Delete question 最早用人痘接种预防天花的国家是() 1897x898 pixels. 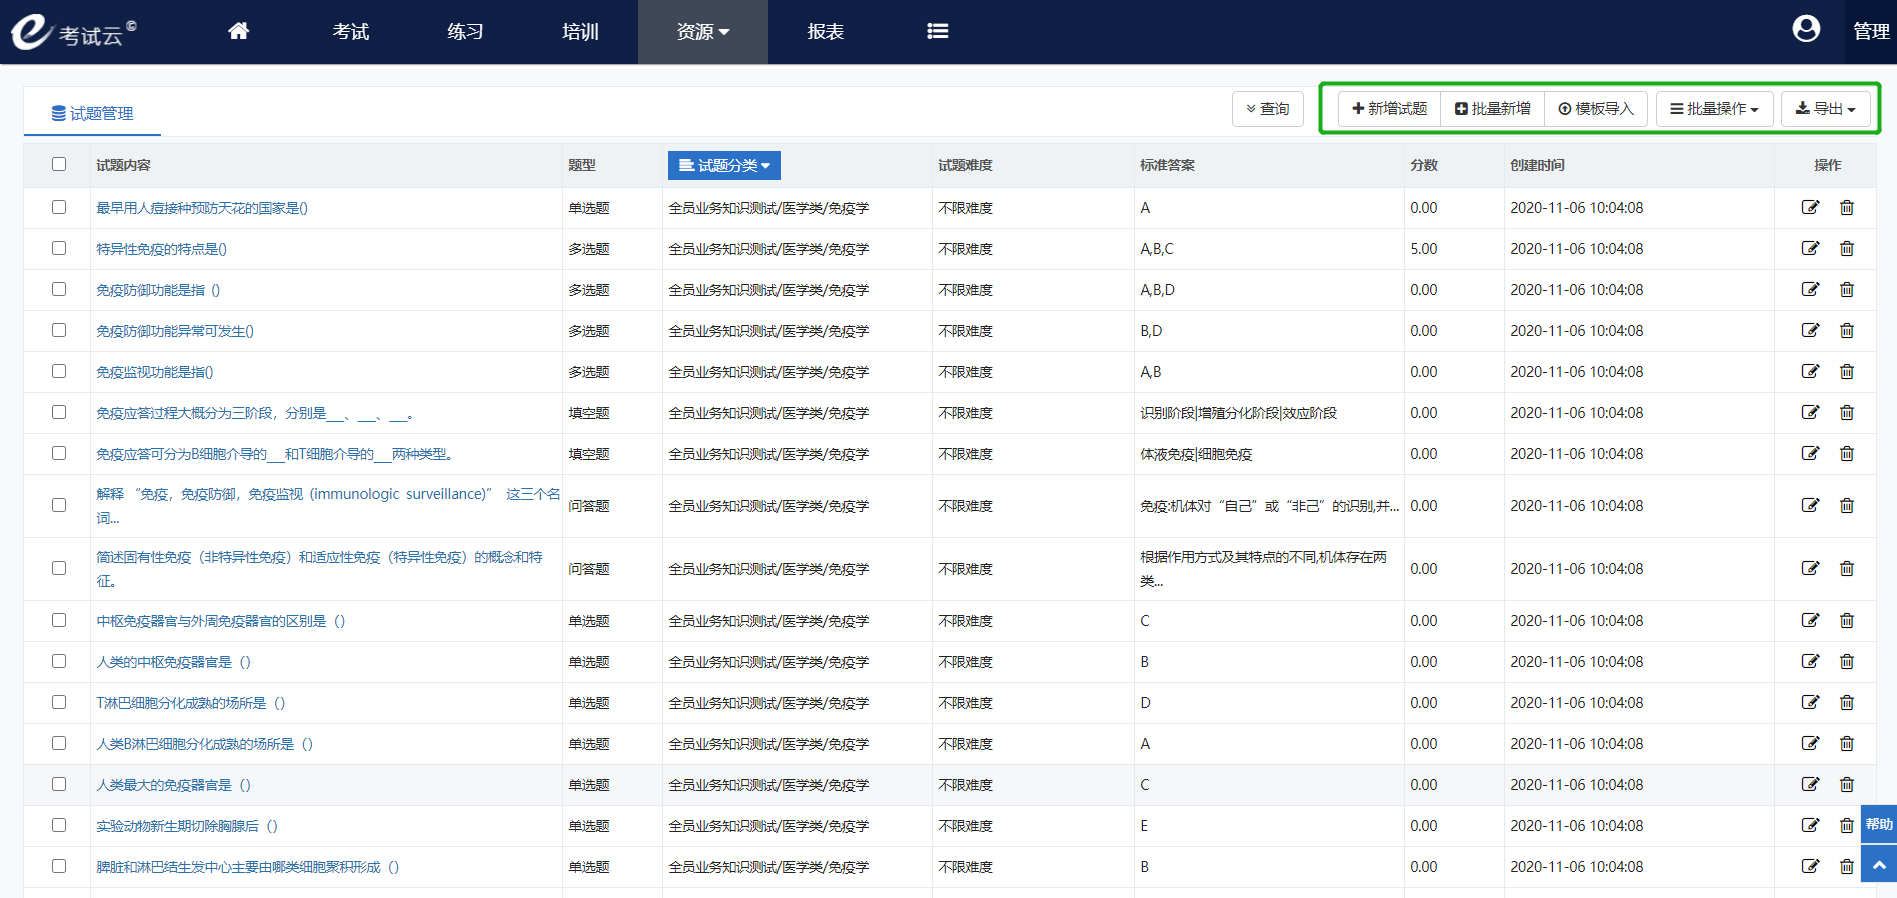[1847, 207]
